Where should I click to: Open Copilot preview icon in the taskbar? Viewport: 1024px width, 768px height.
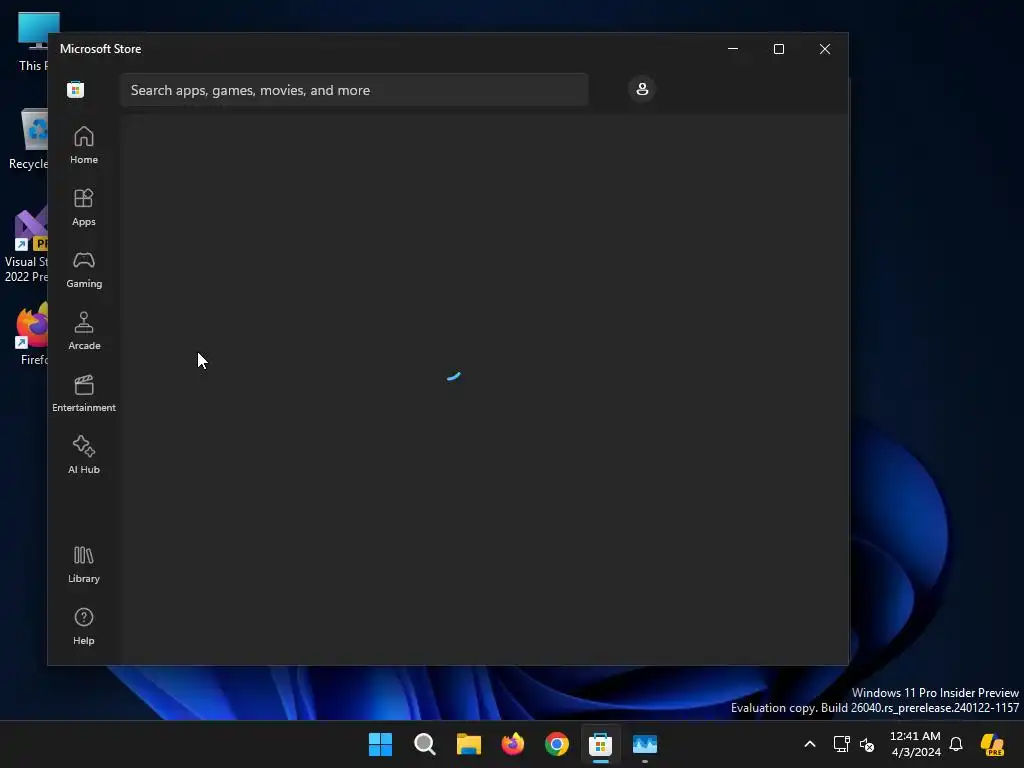point(992,744)
